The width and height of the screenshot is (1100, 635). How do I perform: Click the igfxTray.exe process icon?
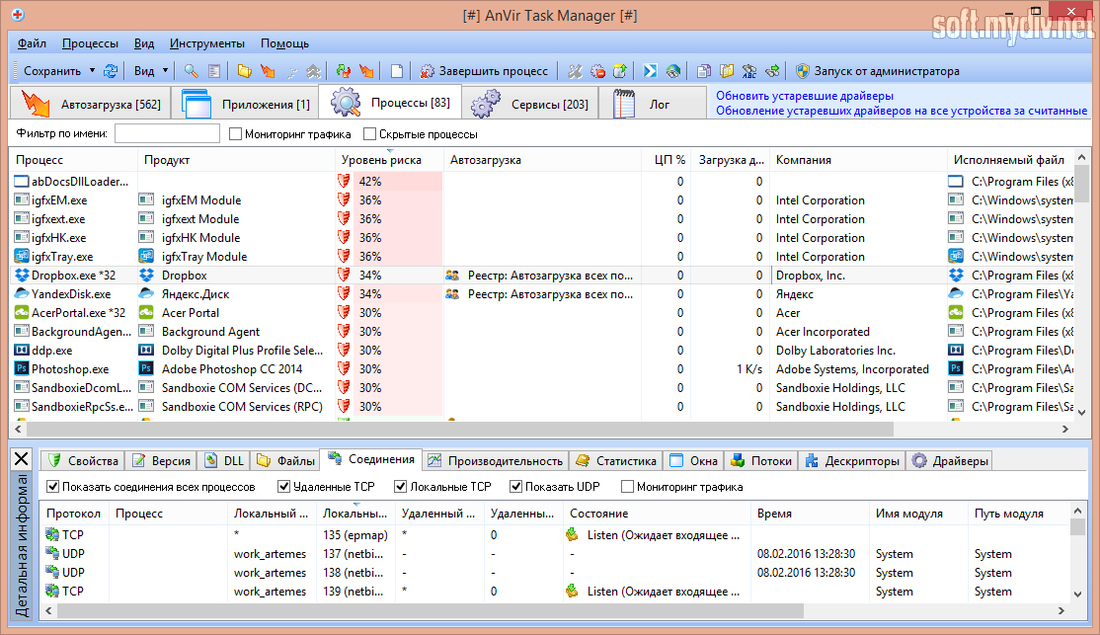22,256
